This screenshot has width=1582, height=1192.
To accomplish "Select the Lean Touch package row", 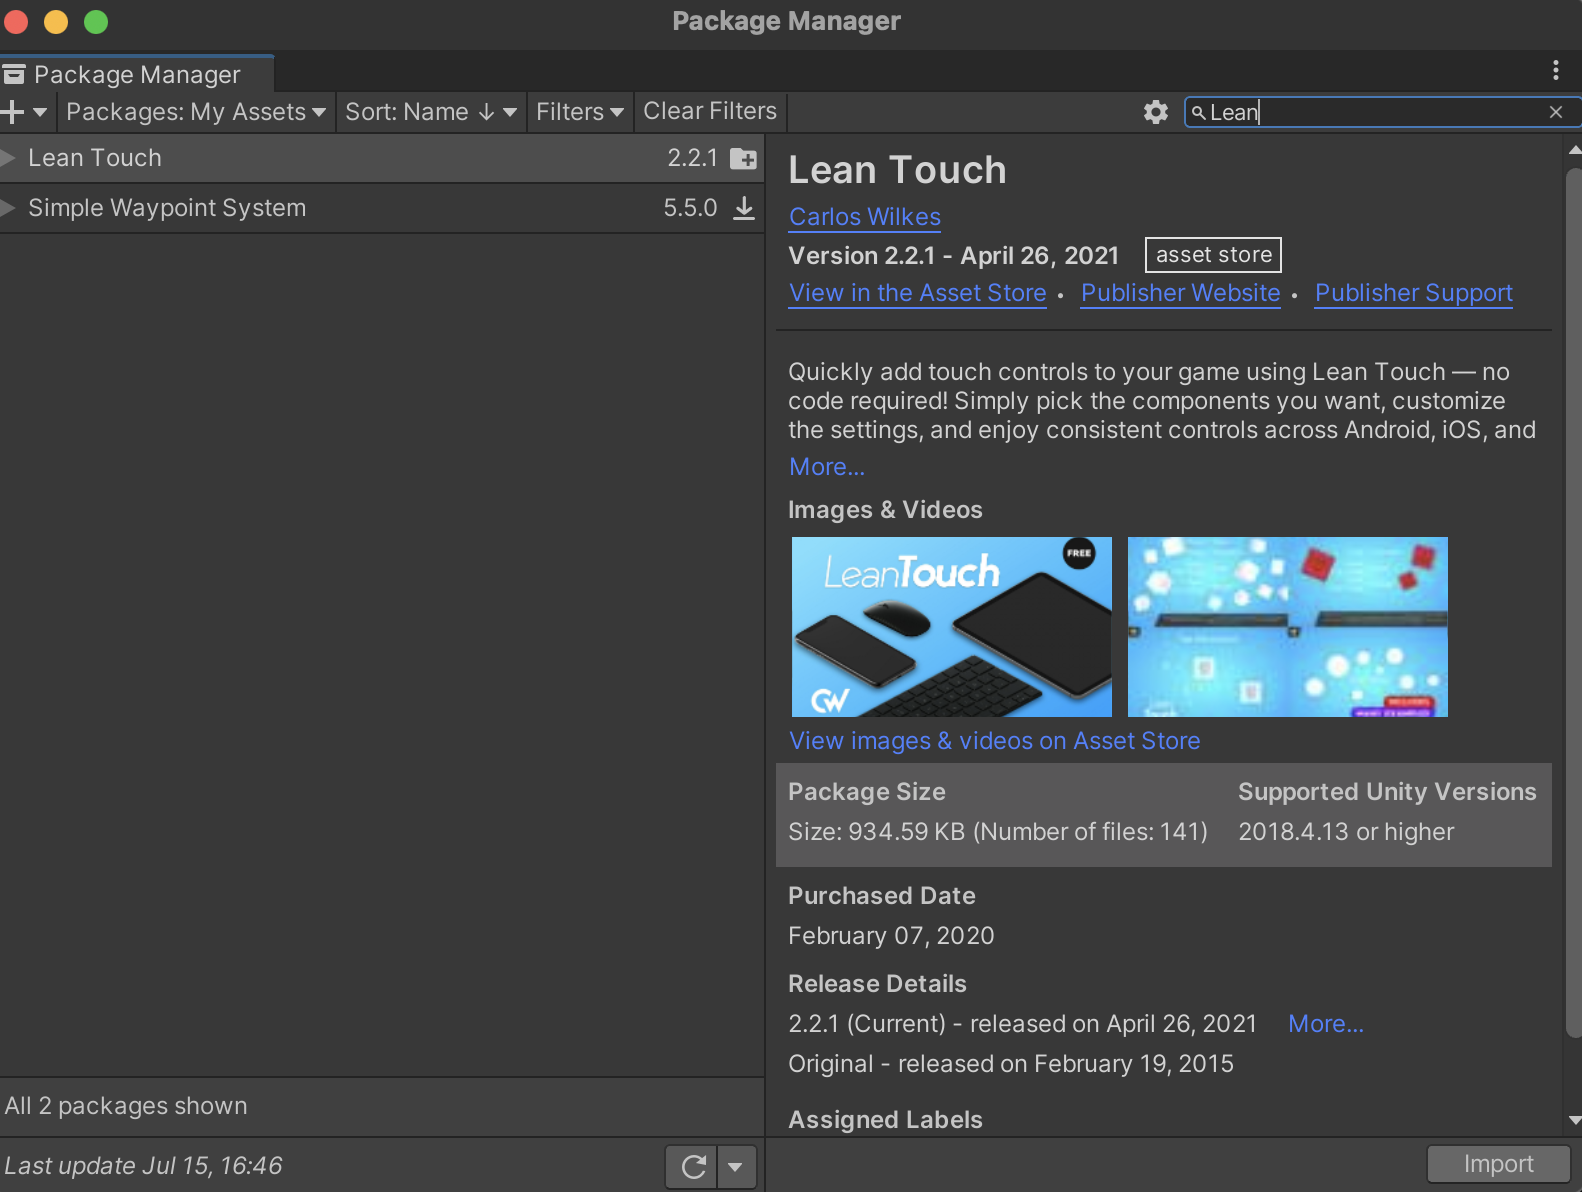I will (382, 158).
